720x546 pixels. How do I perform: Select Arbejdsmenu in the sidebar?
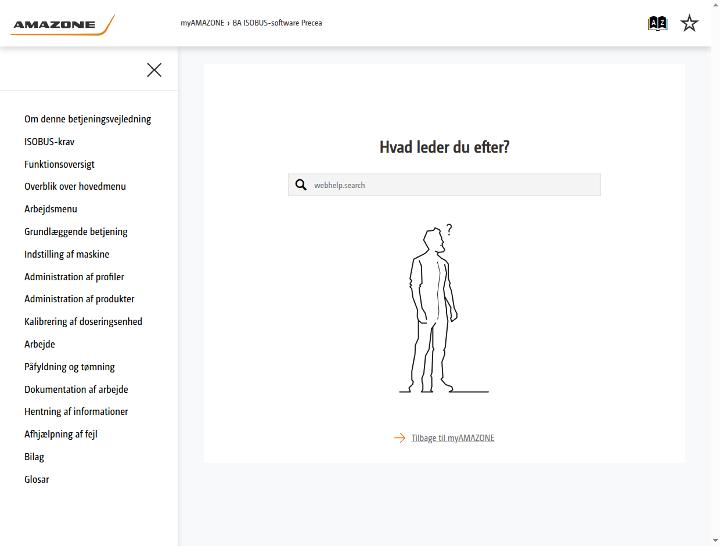51,209
